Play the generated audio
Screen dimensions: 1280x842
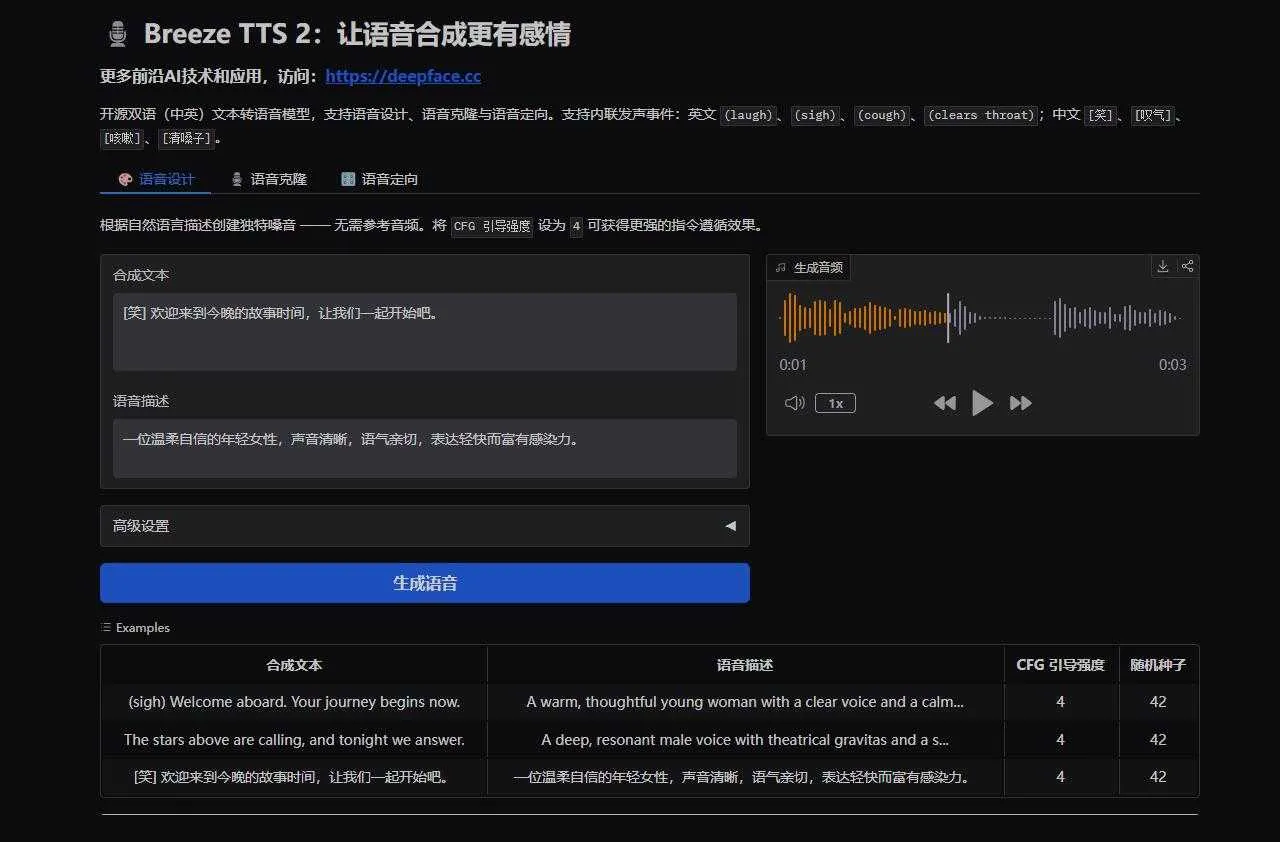(x=983, y=403)
